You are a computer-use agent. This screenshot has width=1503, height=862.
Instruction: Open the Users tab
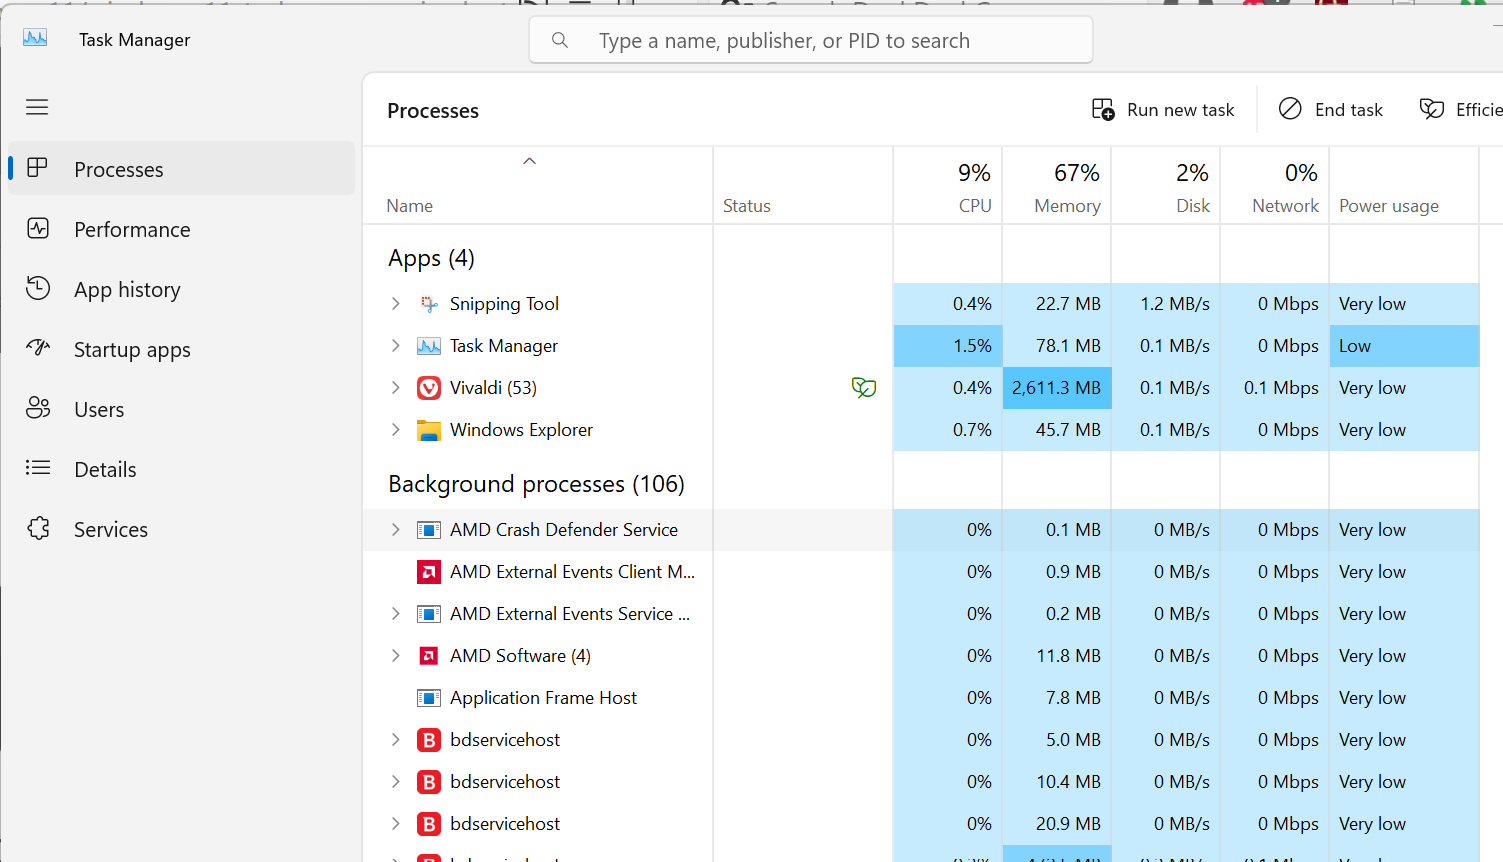coord(182,409)
